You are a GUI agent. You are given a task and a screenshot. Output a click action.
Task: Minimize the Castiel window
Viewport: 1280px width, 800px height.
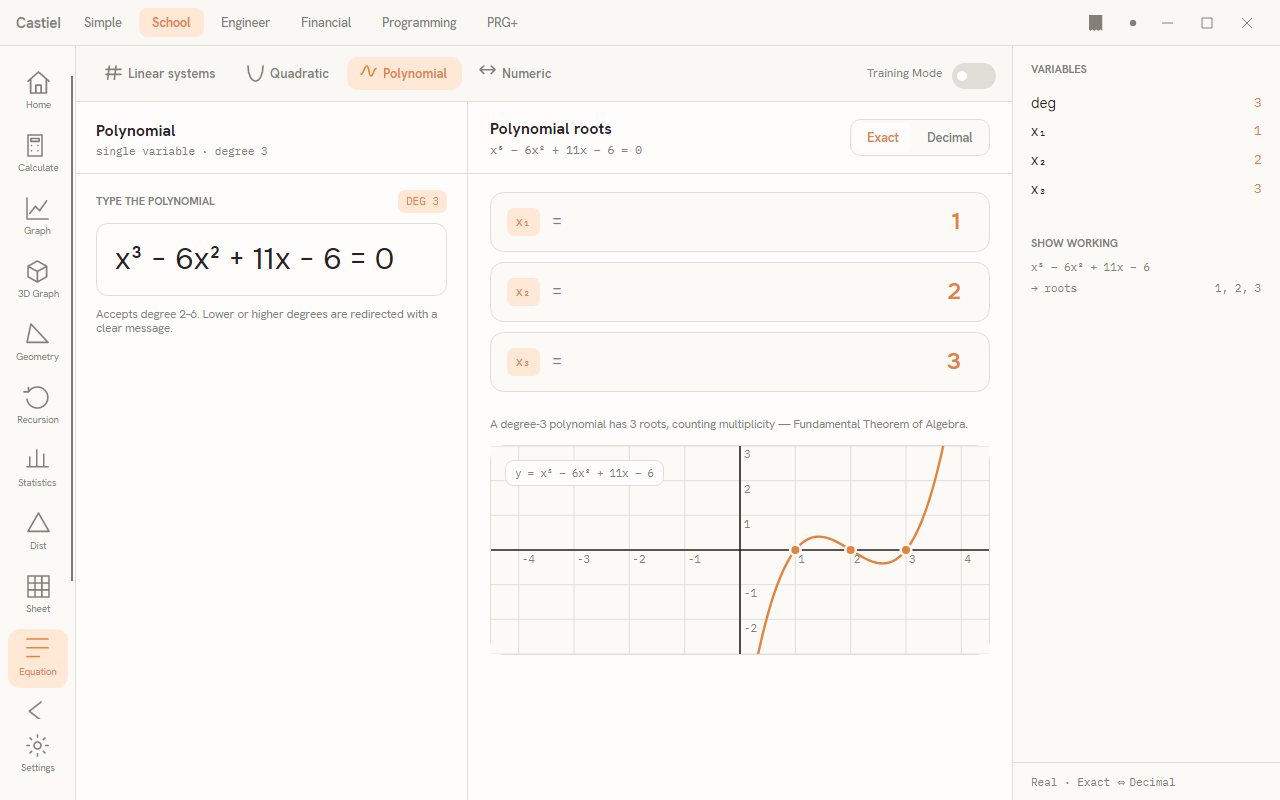(1167, 23)
